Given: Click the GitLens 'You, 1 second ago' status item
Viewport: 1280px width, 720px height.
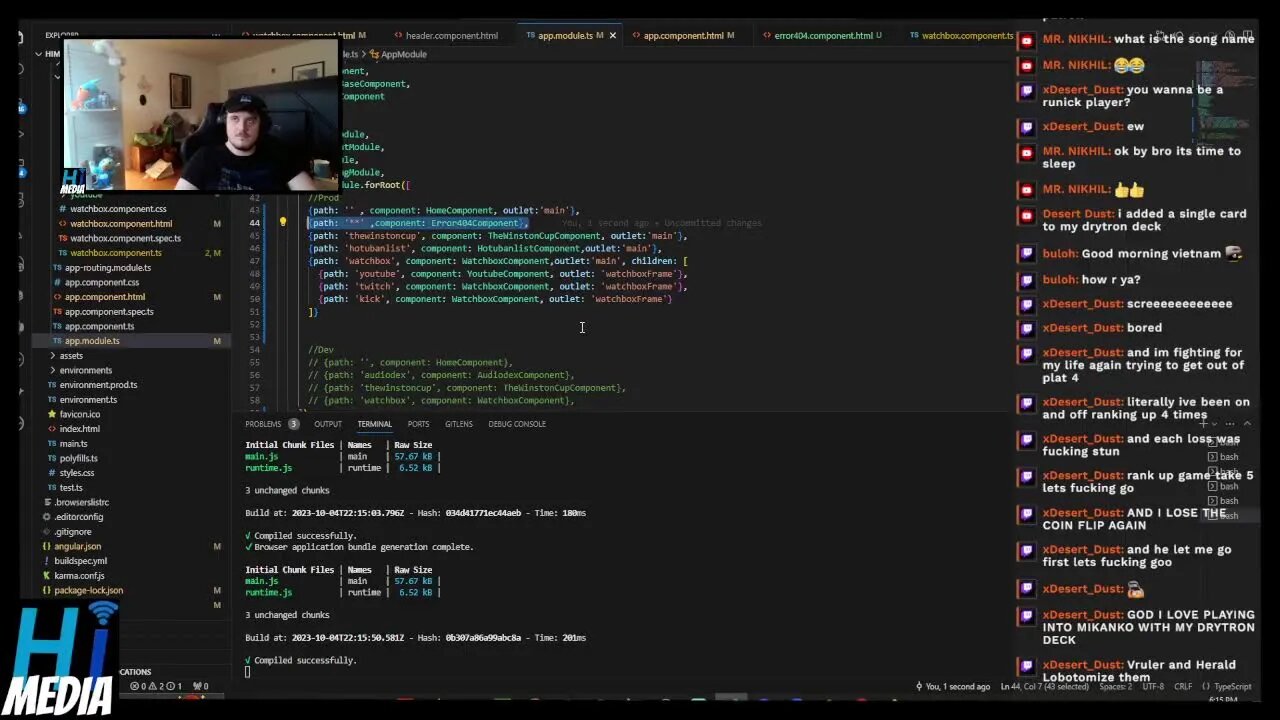Looking at the screenshot, I should pyautogui.click(x=953, y=687).
